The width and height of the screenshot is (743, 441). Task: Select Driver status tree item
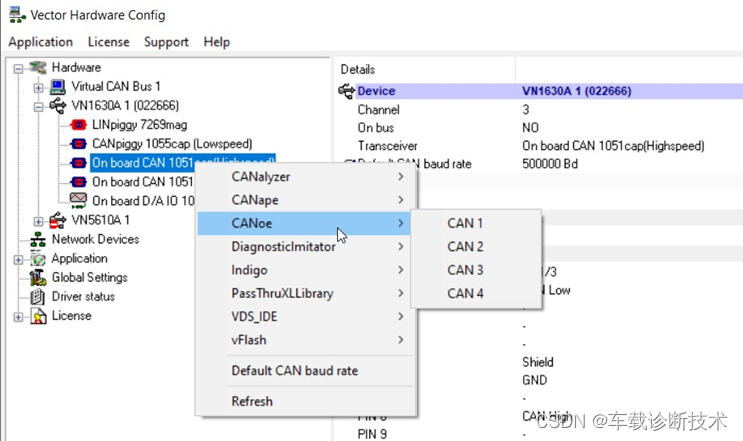pos(83,297)
